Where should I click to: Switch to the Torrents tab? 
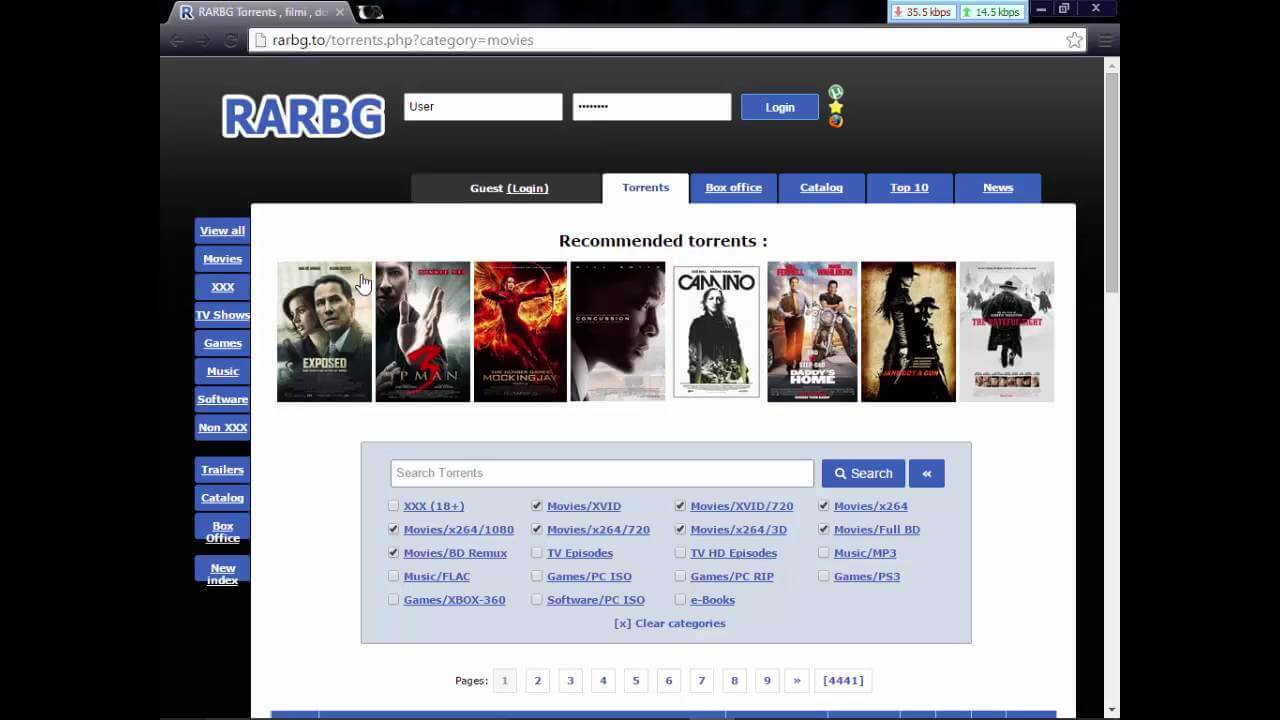tap(645, 188)
